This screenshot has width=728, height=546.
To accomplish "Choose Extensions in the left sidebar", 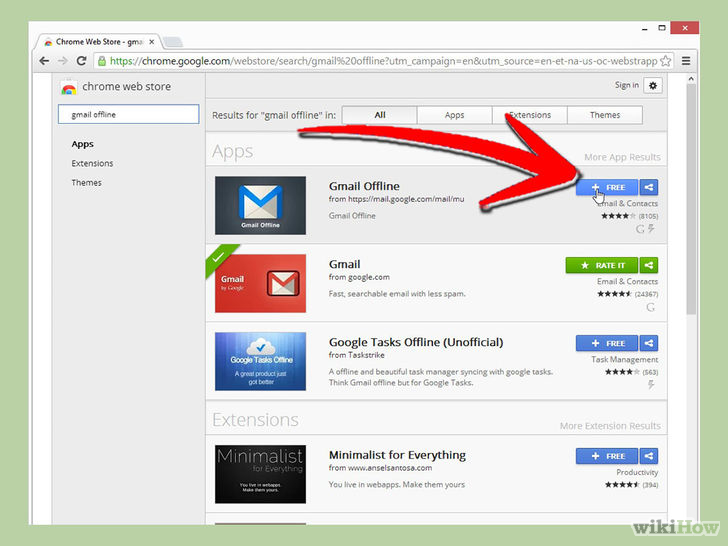I will [x=92, y=163].
